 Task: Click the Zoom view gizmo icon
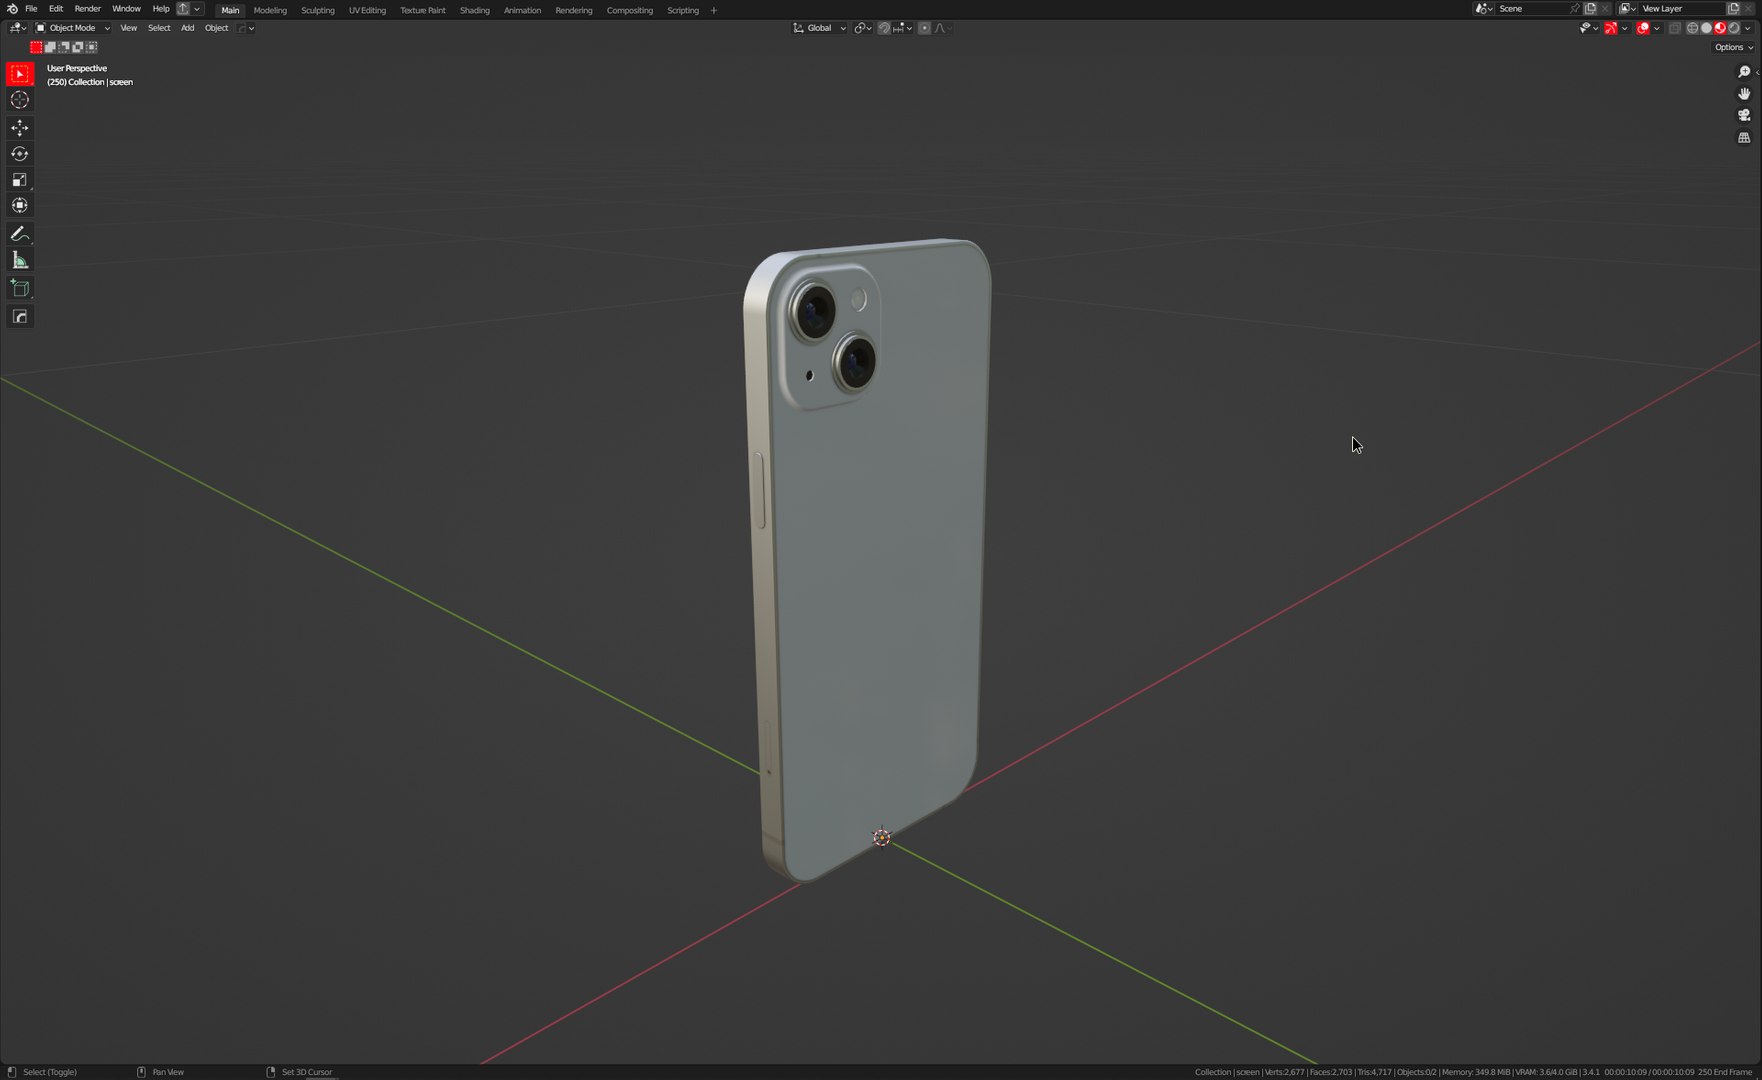pos(1744,72)
